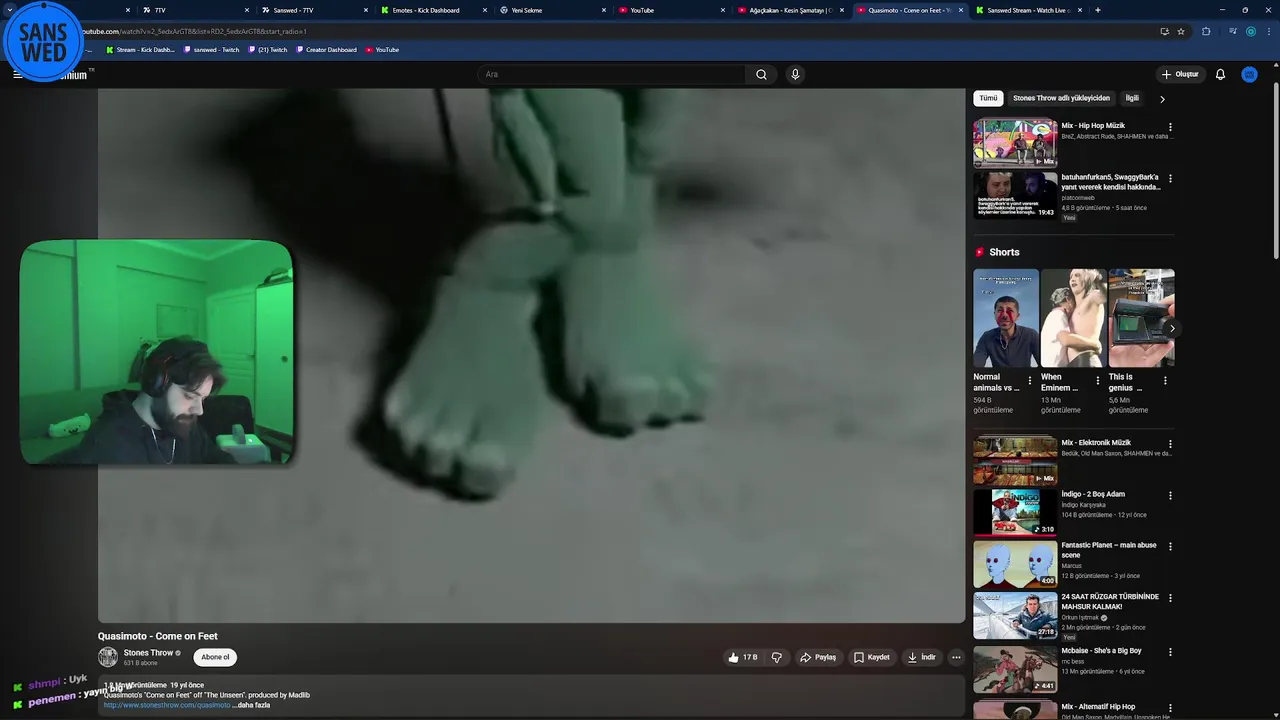Select the Tümü filter chip

pyautogui.click(x=988, y=98)
